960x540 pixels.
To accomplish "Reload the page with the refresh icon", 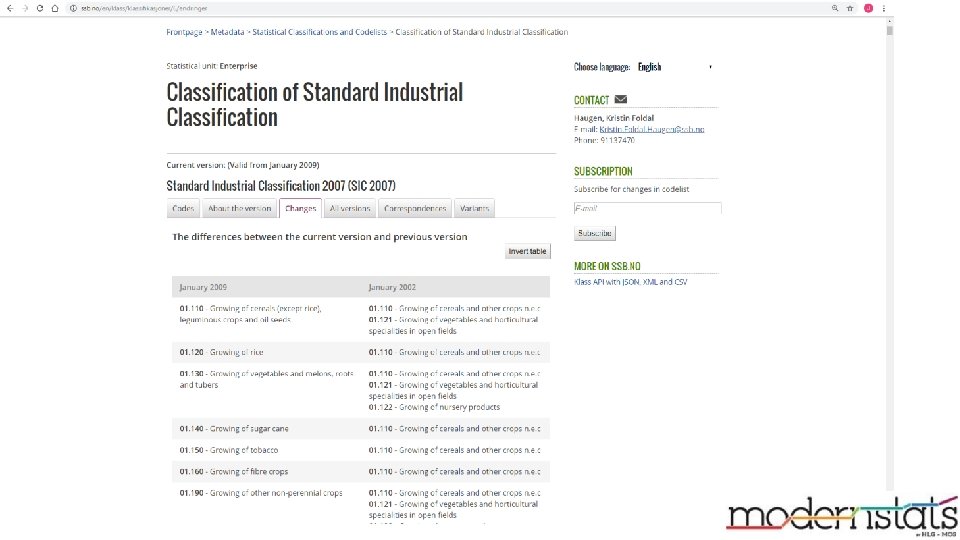I will 40,8.
